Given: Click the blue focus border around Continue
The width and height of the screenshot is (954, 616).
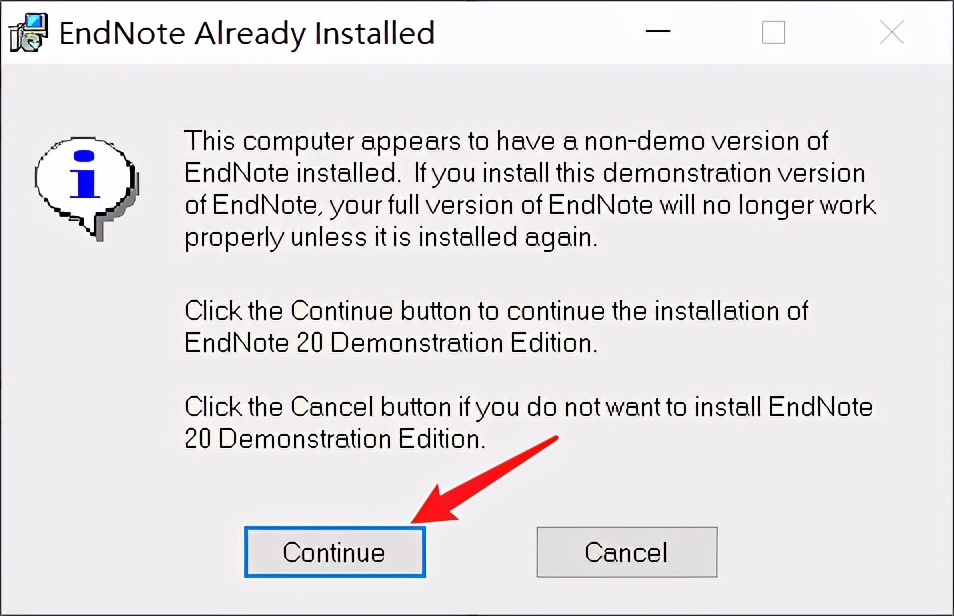Looking at the screenshot, I should click(334, 527).
